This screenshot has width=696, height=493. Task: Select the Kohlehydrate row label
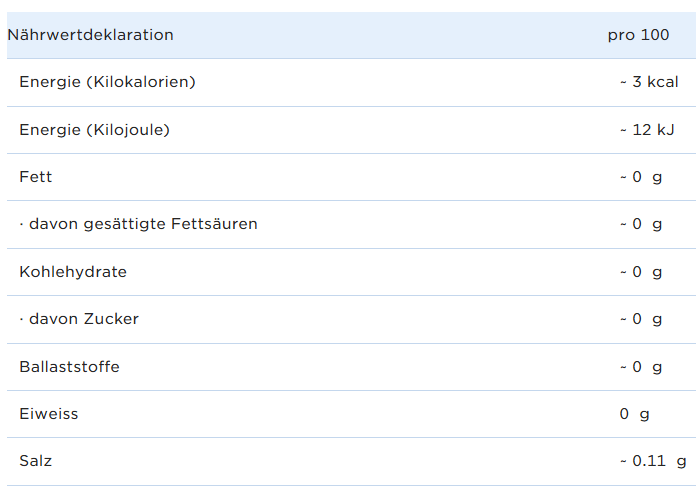(x=73, y=272)
